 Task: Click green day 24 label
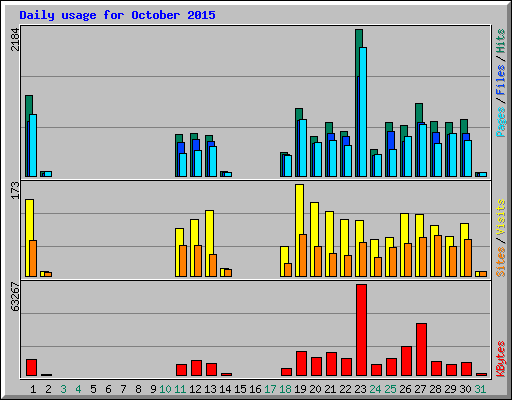click(x=375, y=389)
